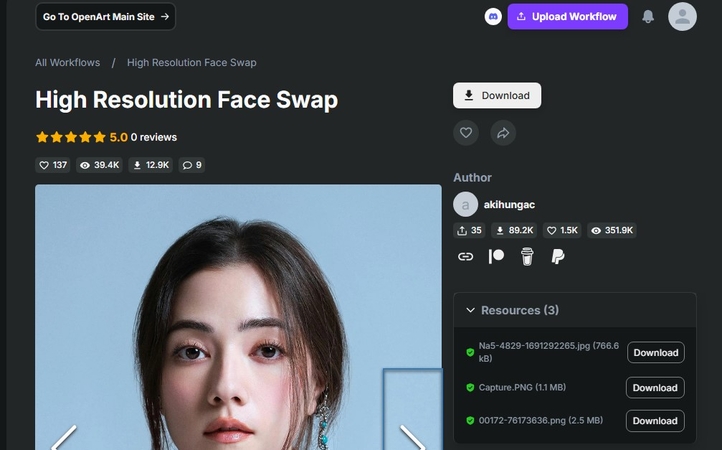This screenshot has height=450, width=722.
Task: Download Na5-4829-1691292265.jpg resource
Action: pos(656,352)
